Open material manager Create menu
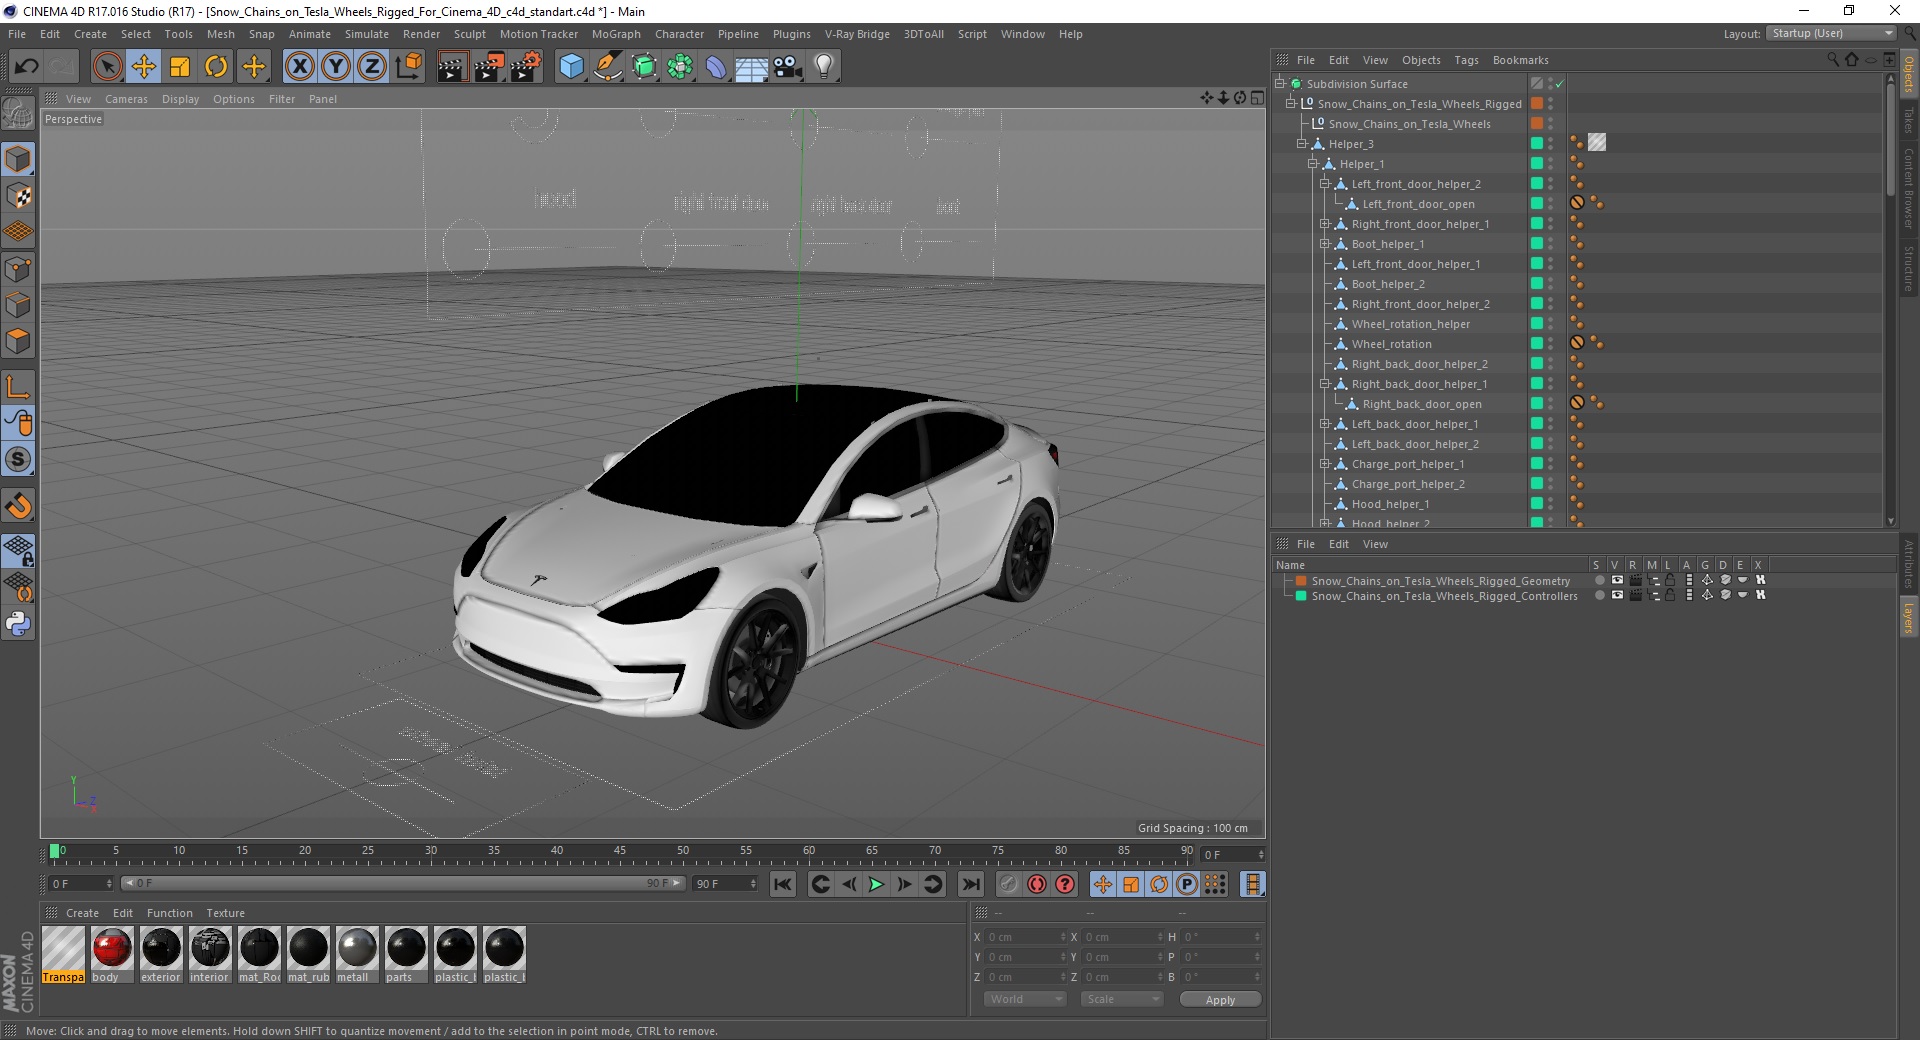This screenshot has height=1040, width=1920. [82, 913]
